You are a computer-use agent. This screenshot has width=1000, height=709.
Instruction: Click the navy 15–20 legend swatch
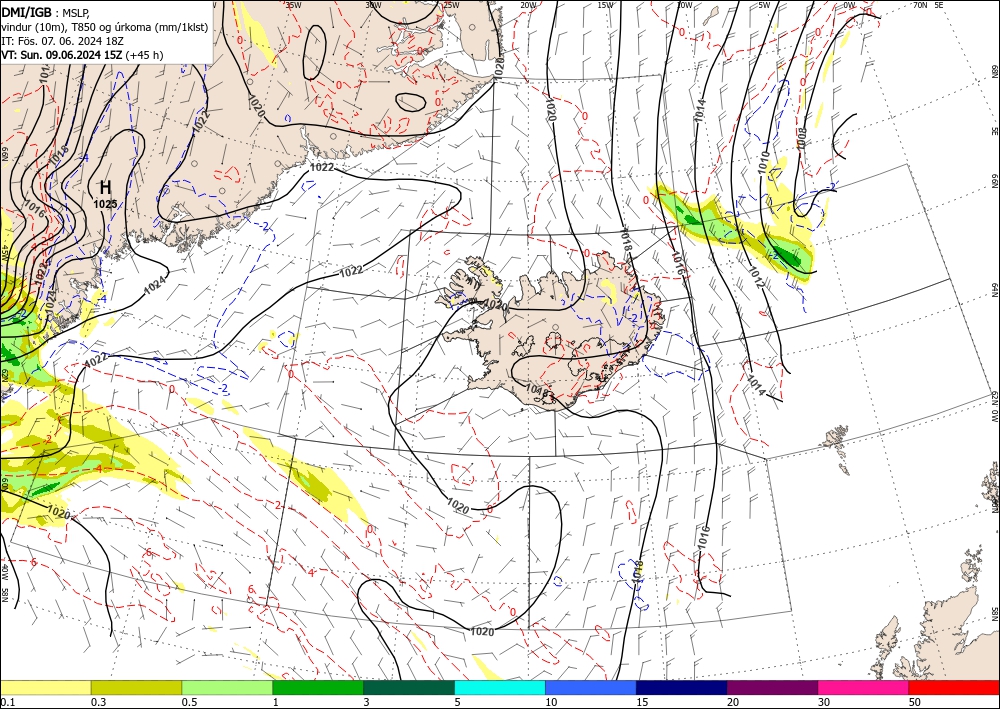682,687
